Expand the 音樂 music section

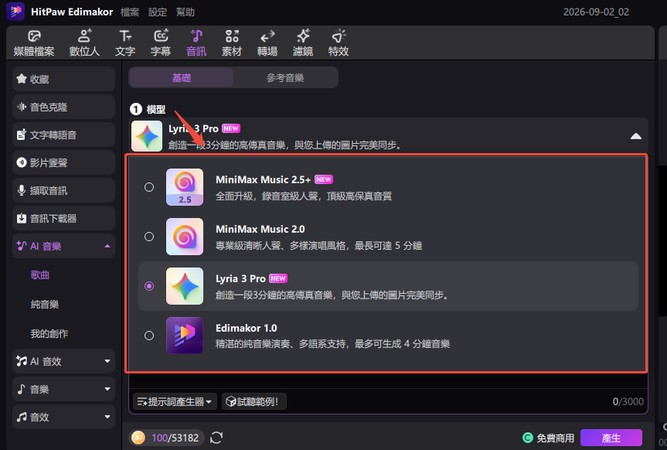pyautogui.click(x=107, y=389)
